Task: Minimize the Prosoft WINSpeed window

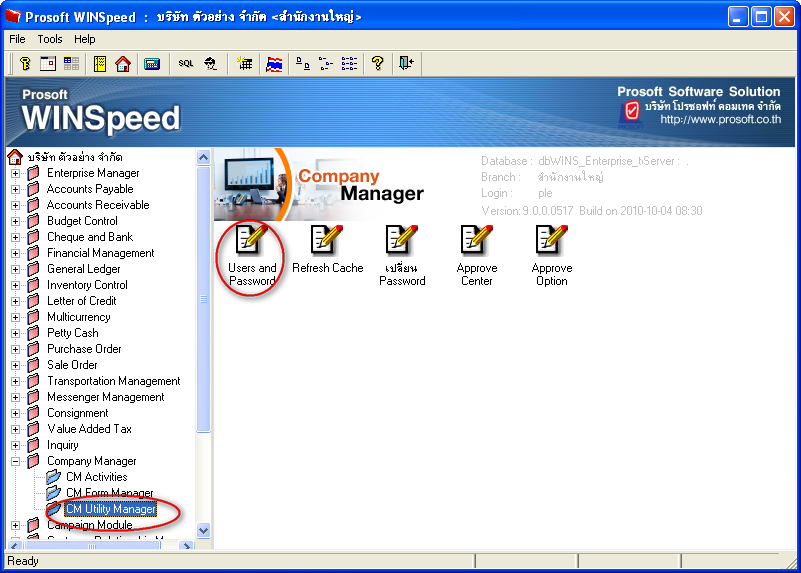Action: [x=737, y=17]
